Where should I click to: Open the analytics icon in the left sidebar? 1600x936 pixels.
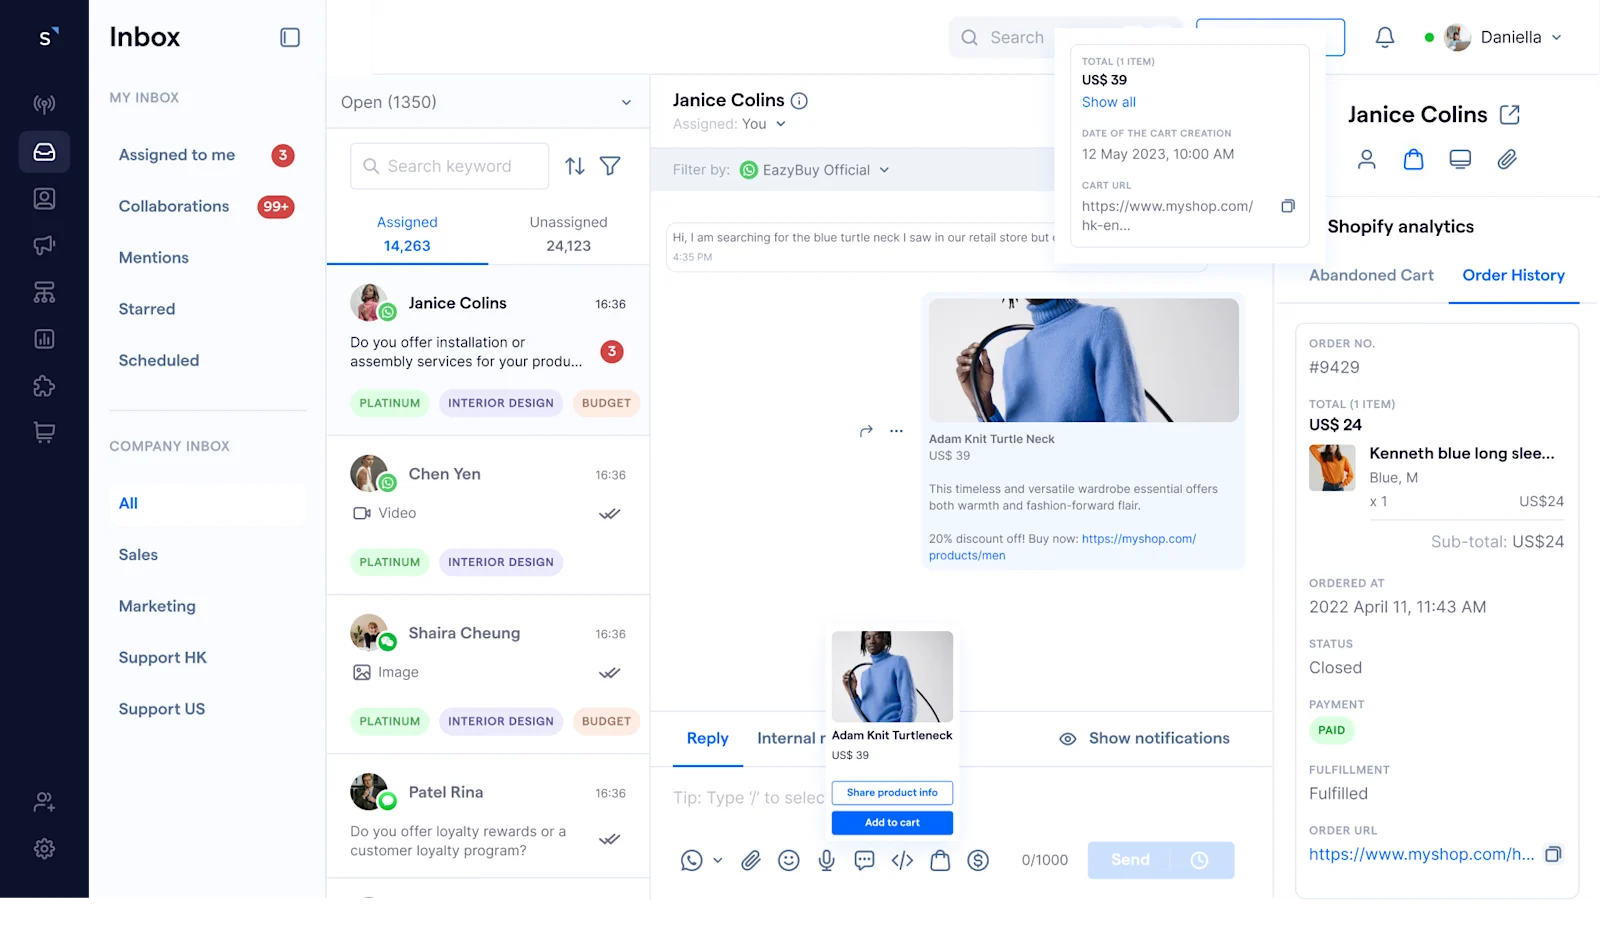[44, 338]
